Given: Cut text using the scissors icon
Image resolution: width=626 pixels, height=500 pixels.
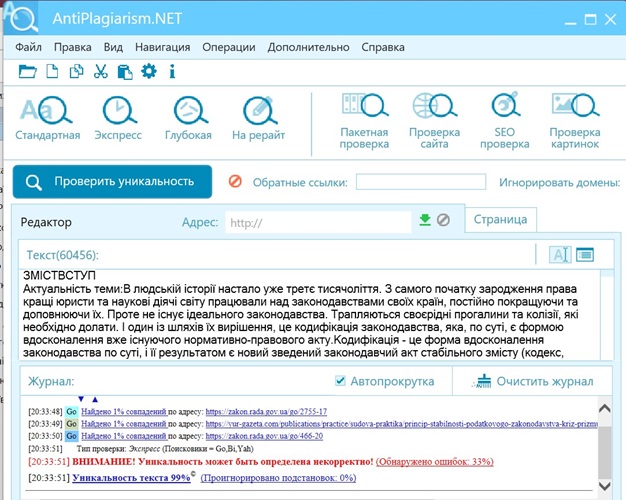Looking at the screenshot, I should click(x=101, y=72).
